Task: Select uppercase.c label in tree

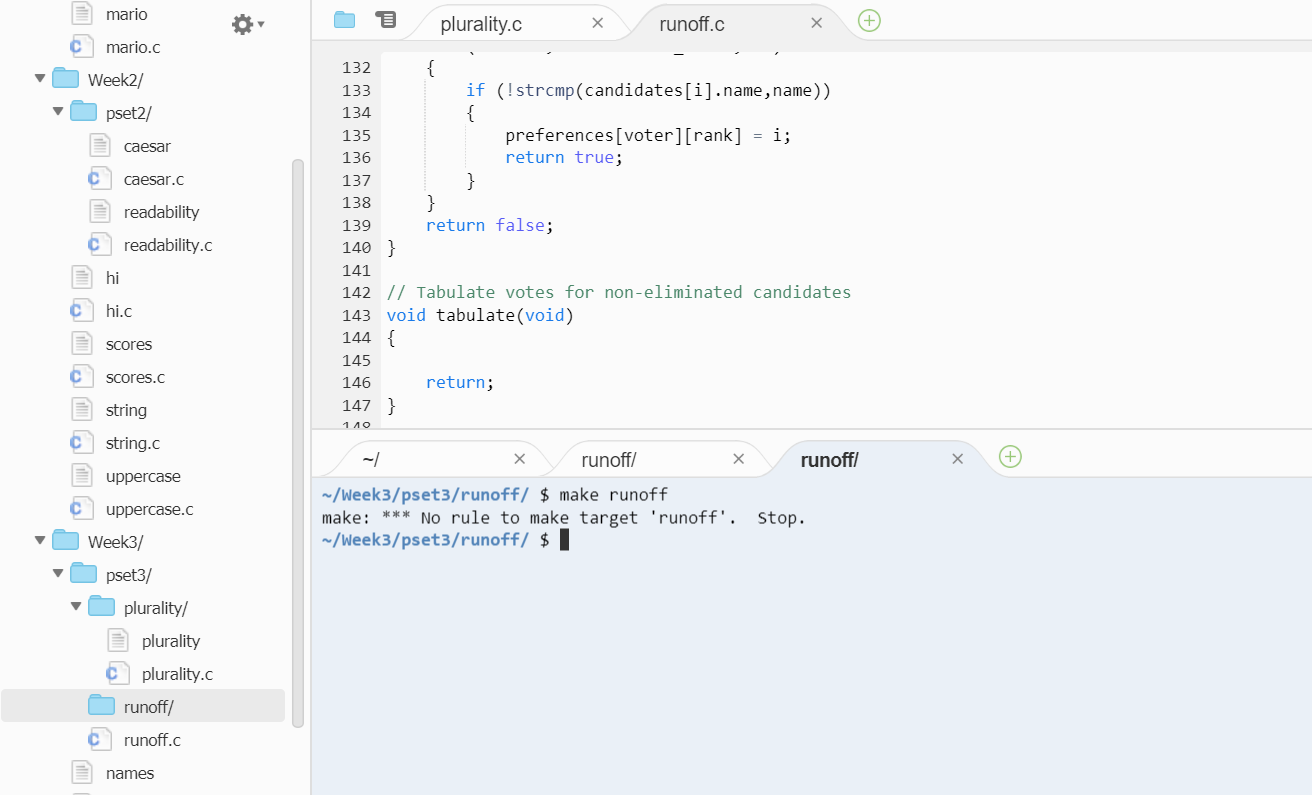Action: pos(150,509)
